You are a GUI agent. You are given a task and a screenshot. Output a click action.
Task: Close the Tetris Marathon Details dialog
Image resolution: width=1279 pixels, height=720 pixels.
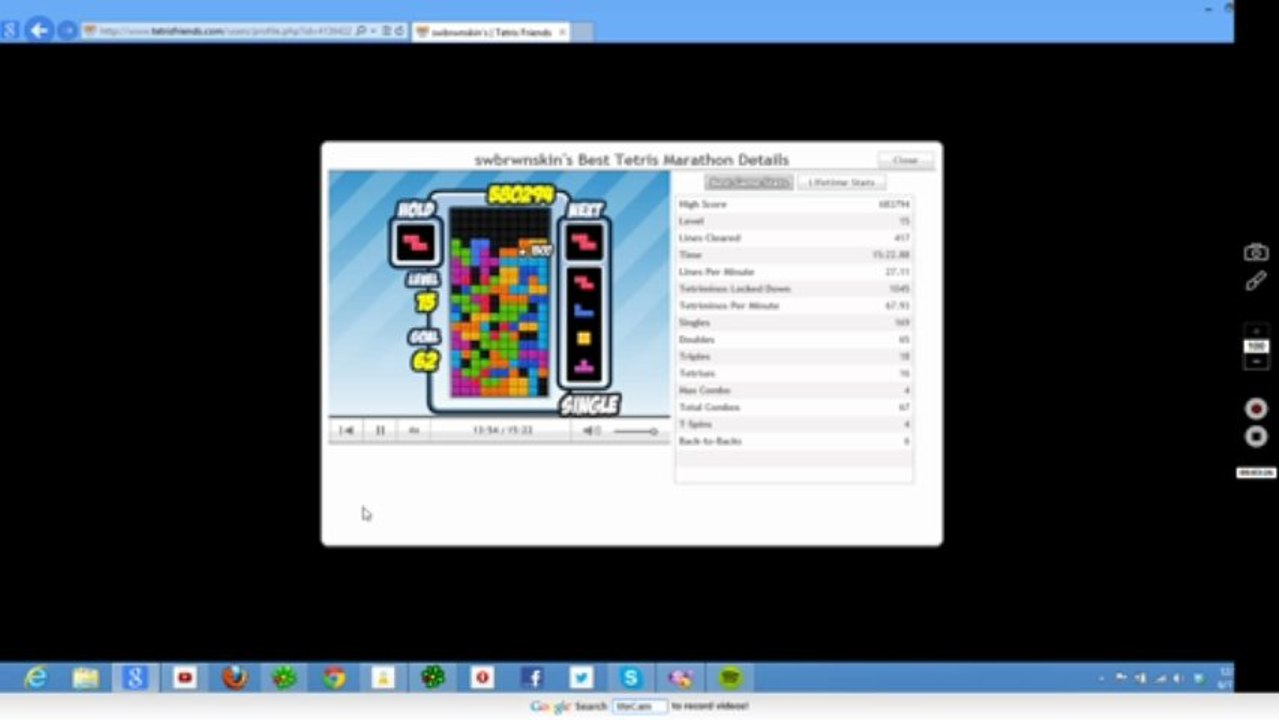click(x=905, y=160)
